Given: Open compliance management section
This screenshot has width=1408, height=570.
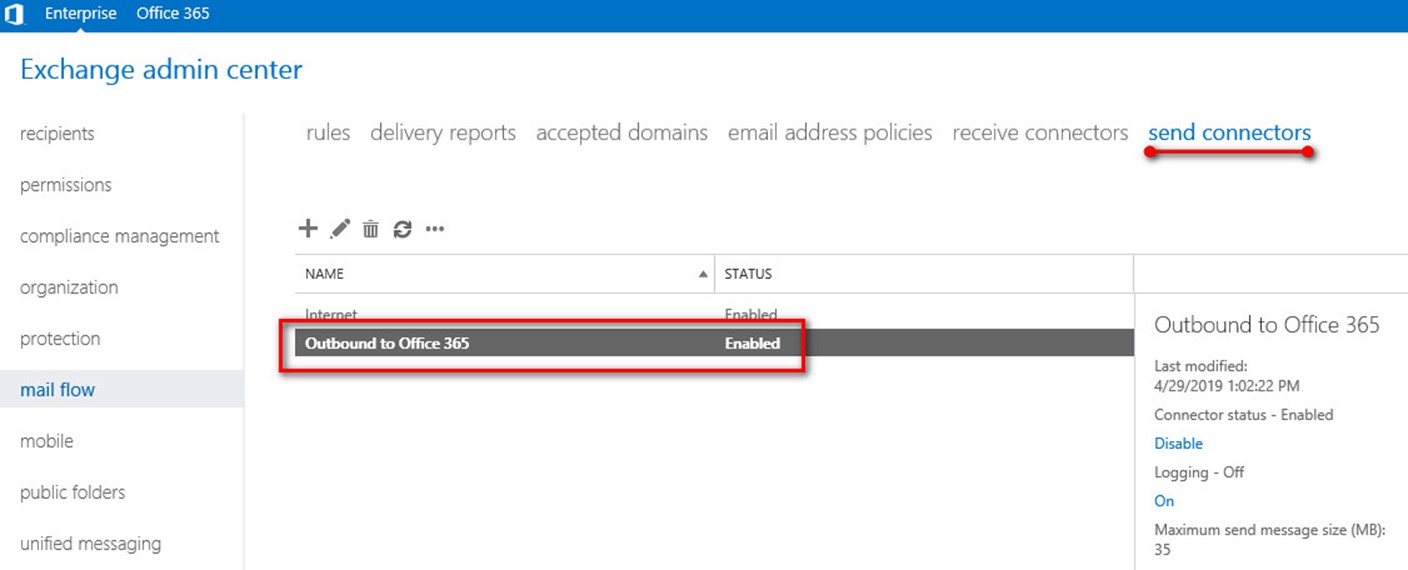Looking at the screenshot, I should [x=120, y=236].
